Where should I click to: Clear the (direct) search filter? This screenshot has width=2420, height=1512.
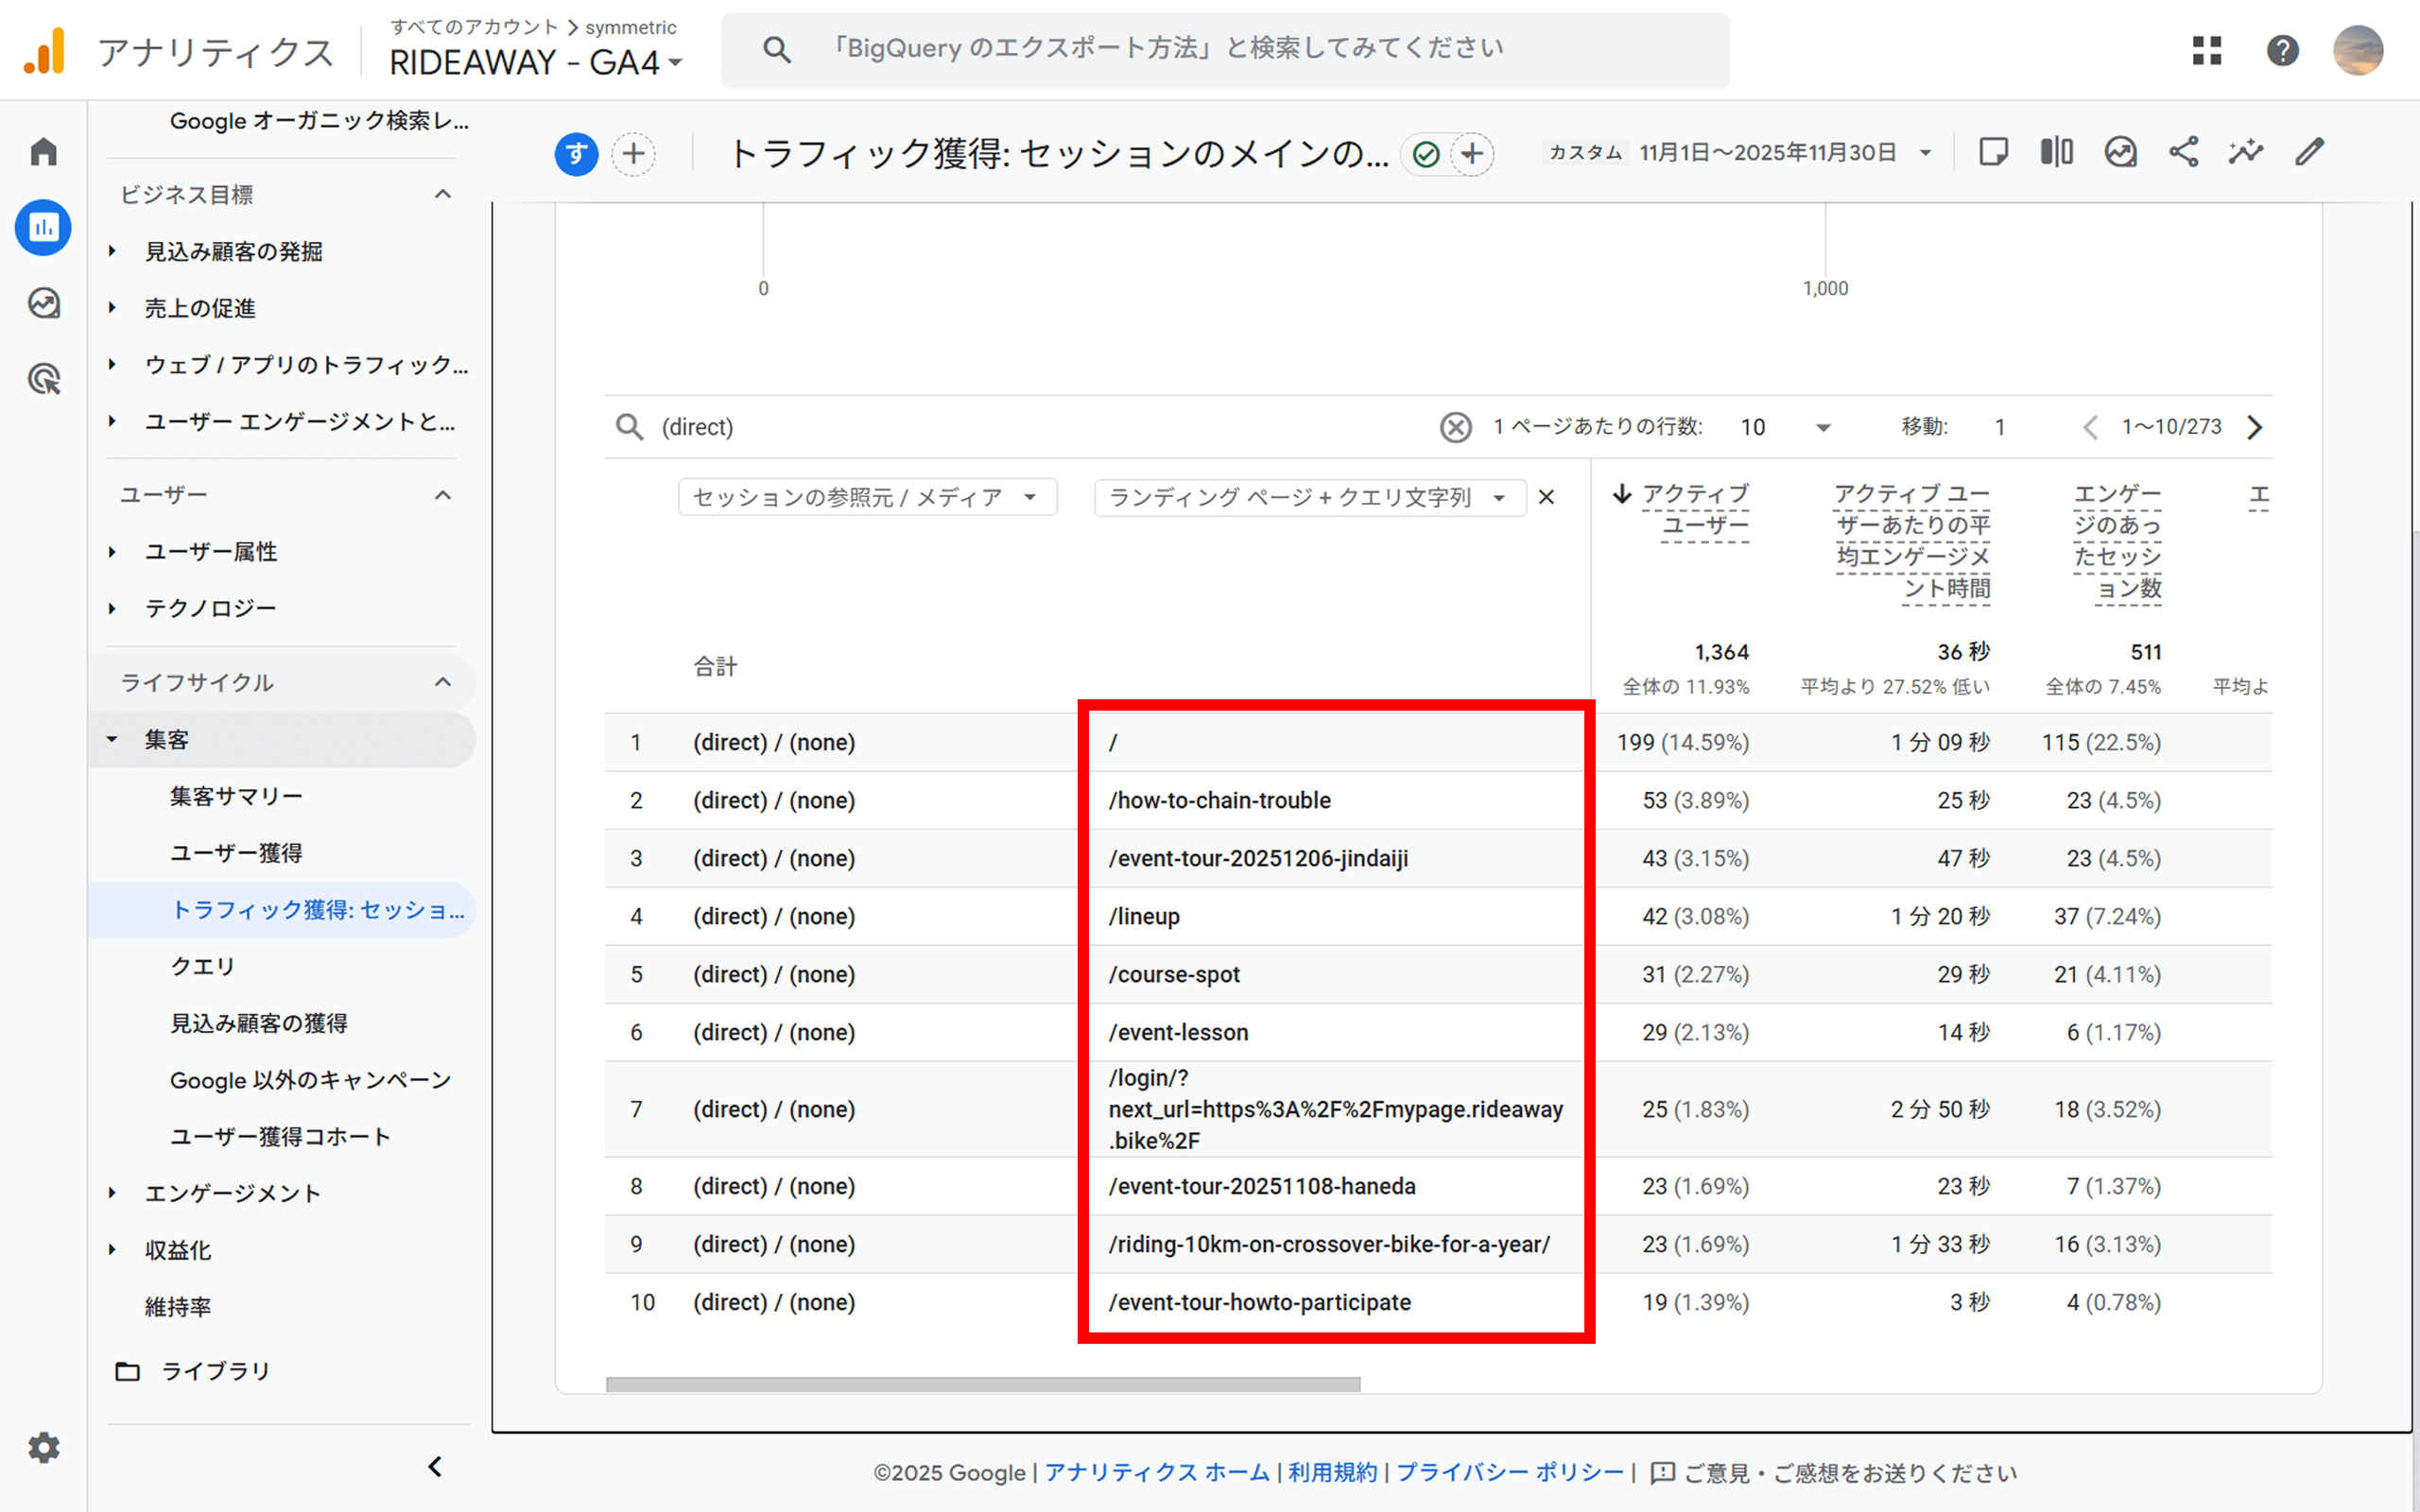click(1455, 428)
